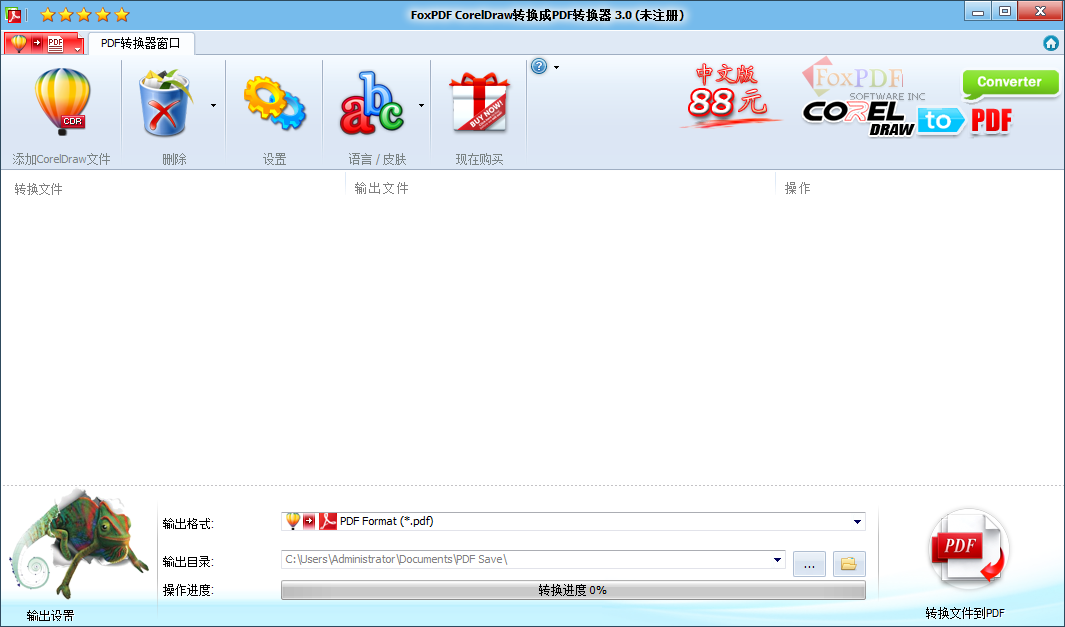Viewport: 1065px width, 627px height.
Task: Open the output folder with the folder icon
Action: 849,564
